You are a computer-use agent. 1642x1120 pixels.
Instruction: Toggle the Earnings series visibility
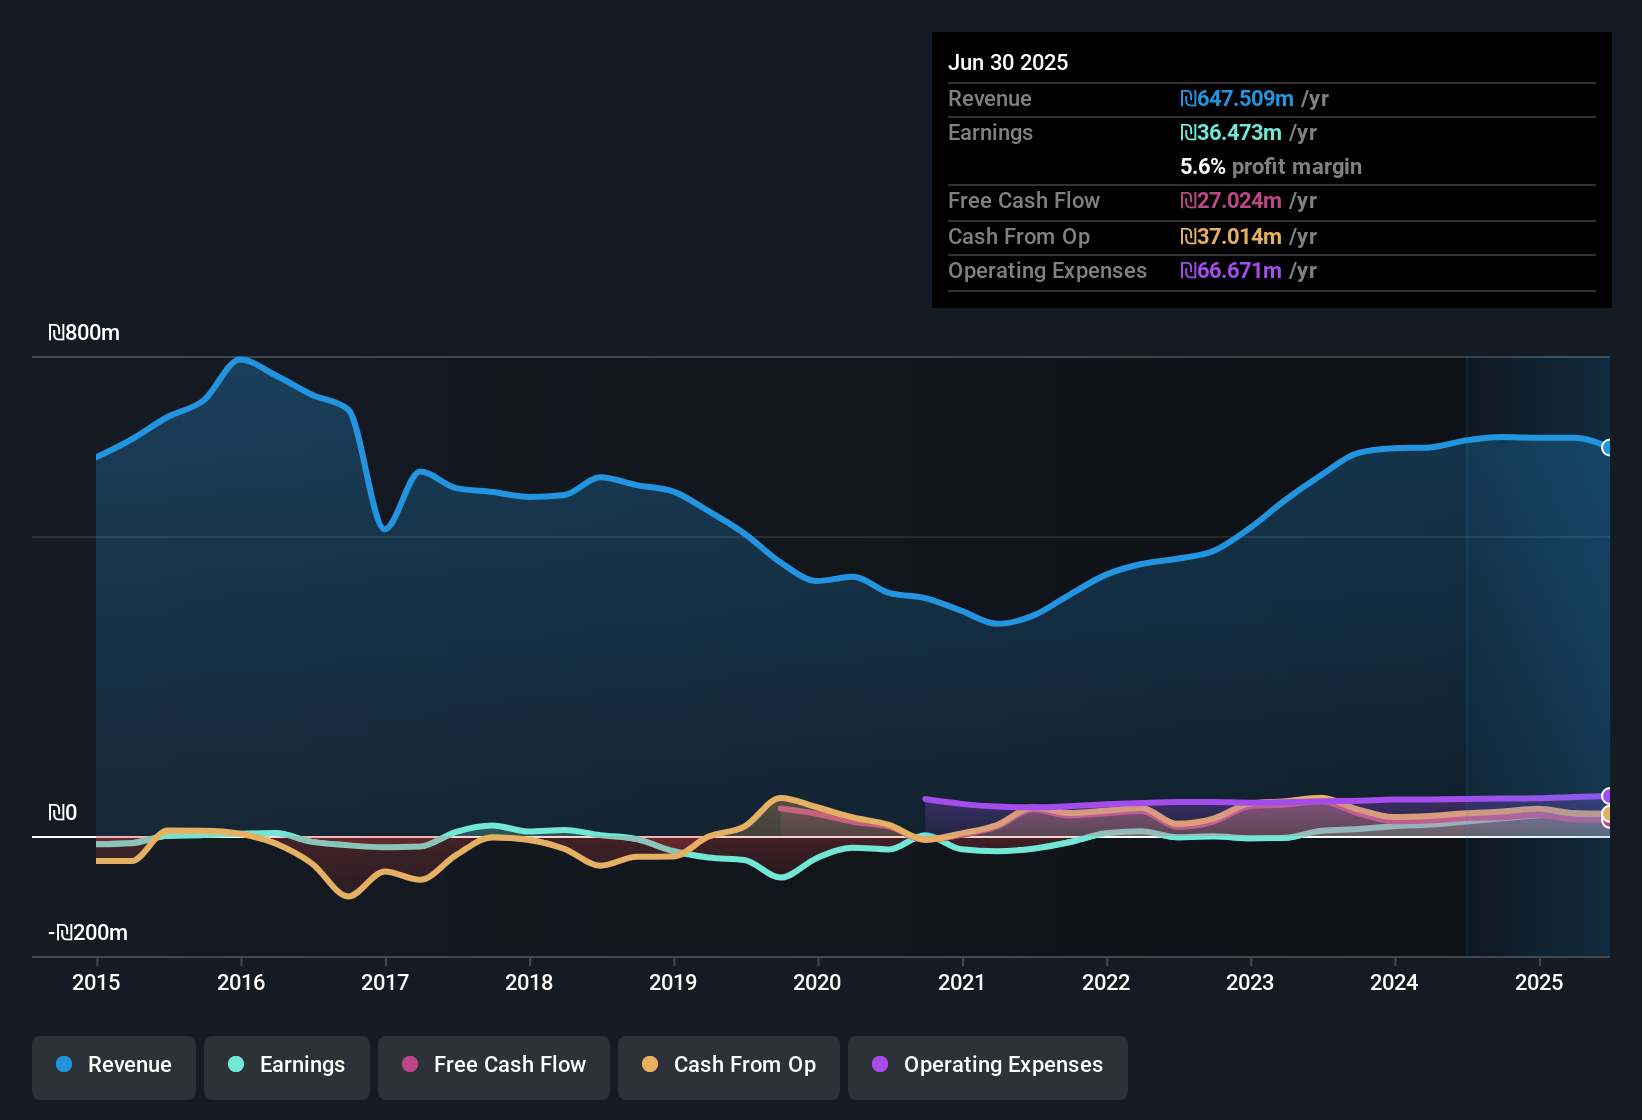pos(286,1066)
